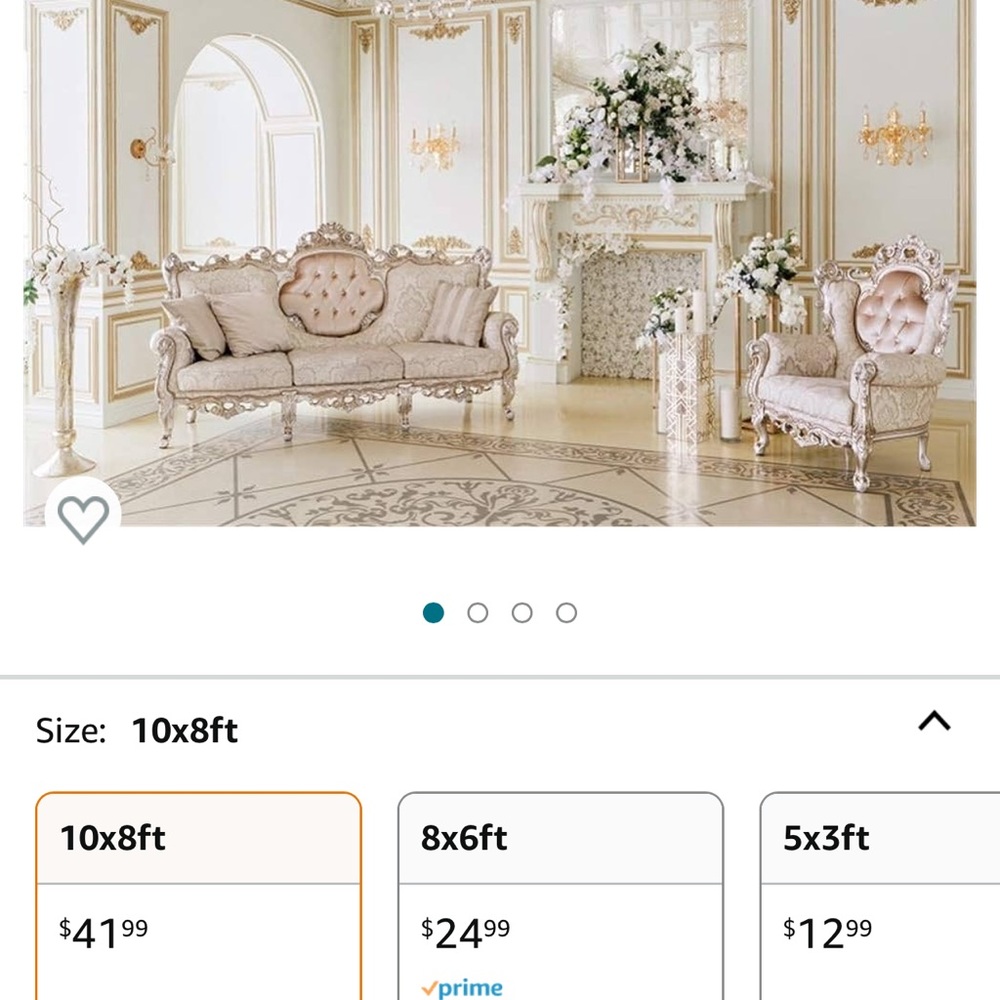The width and height of the screenshot is (1000, 1000).
Task: Choose the 8x6ft size option
Action: click(x=560, y=890)
